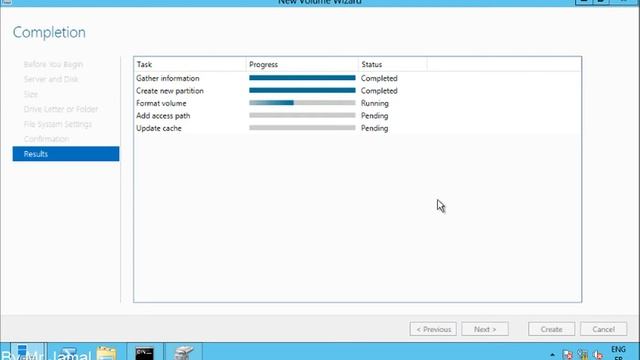Open the speaker volume tray icon
Screen dimensions: 640x360
click(x=598, y=355)
